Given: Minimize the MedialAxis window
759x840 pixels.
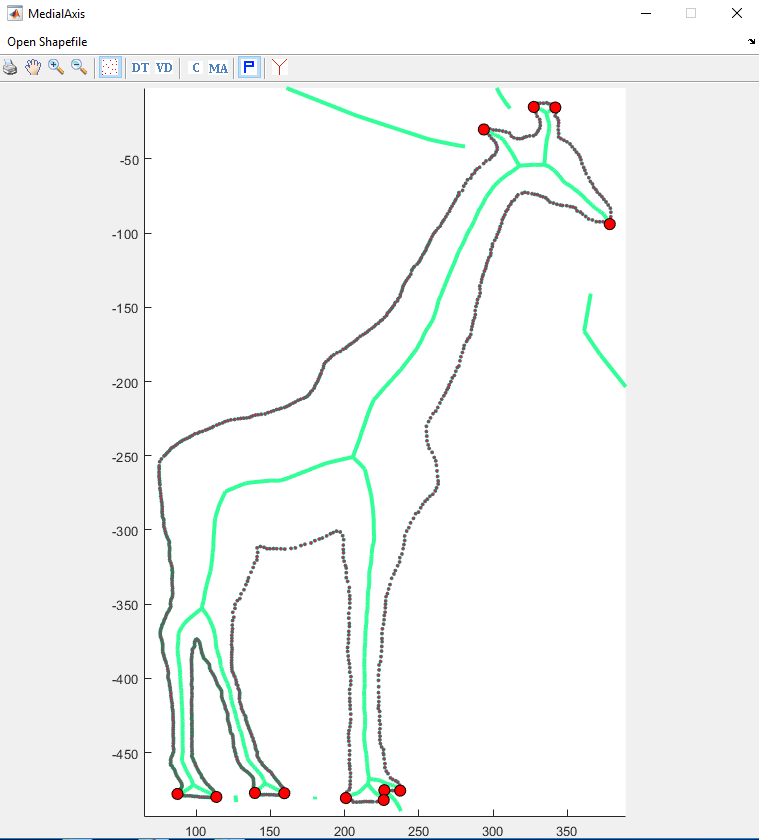Looking at the screenshot, I should coord(645,14).
